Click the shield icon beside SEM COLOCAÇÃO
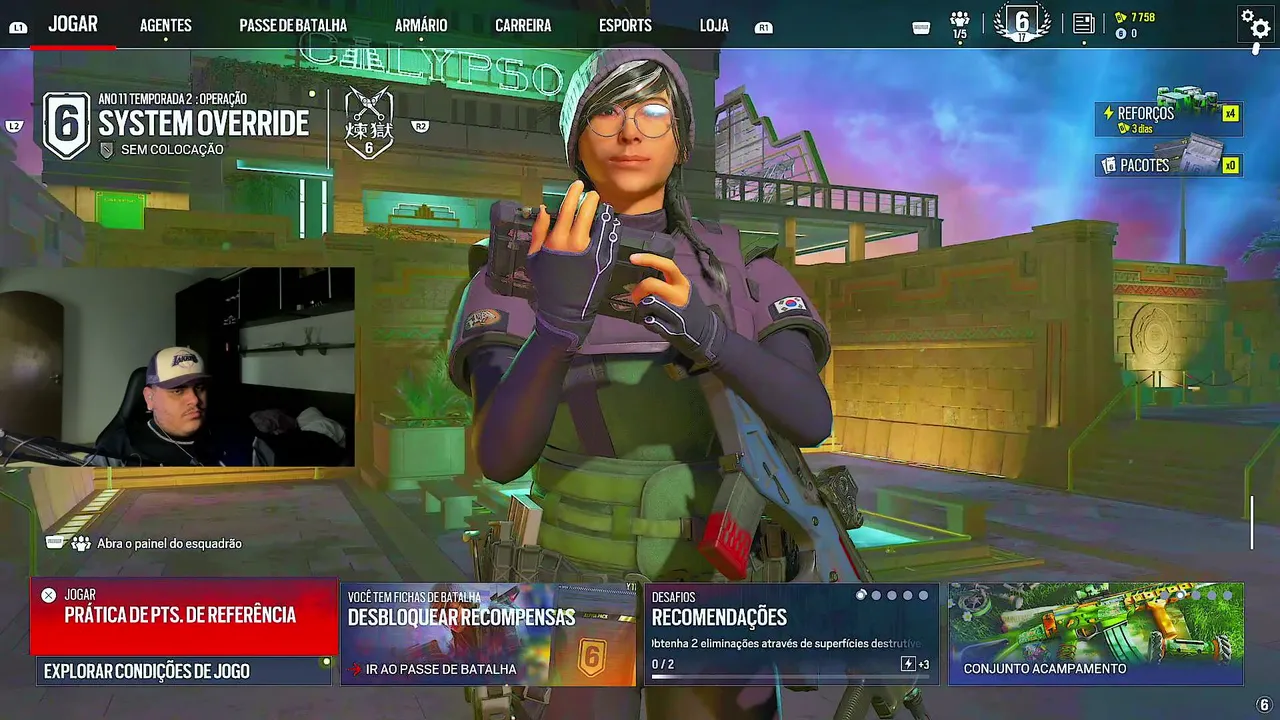Viewport: 1280px width, 720px height. [107, 149]
